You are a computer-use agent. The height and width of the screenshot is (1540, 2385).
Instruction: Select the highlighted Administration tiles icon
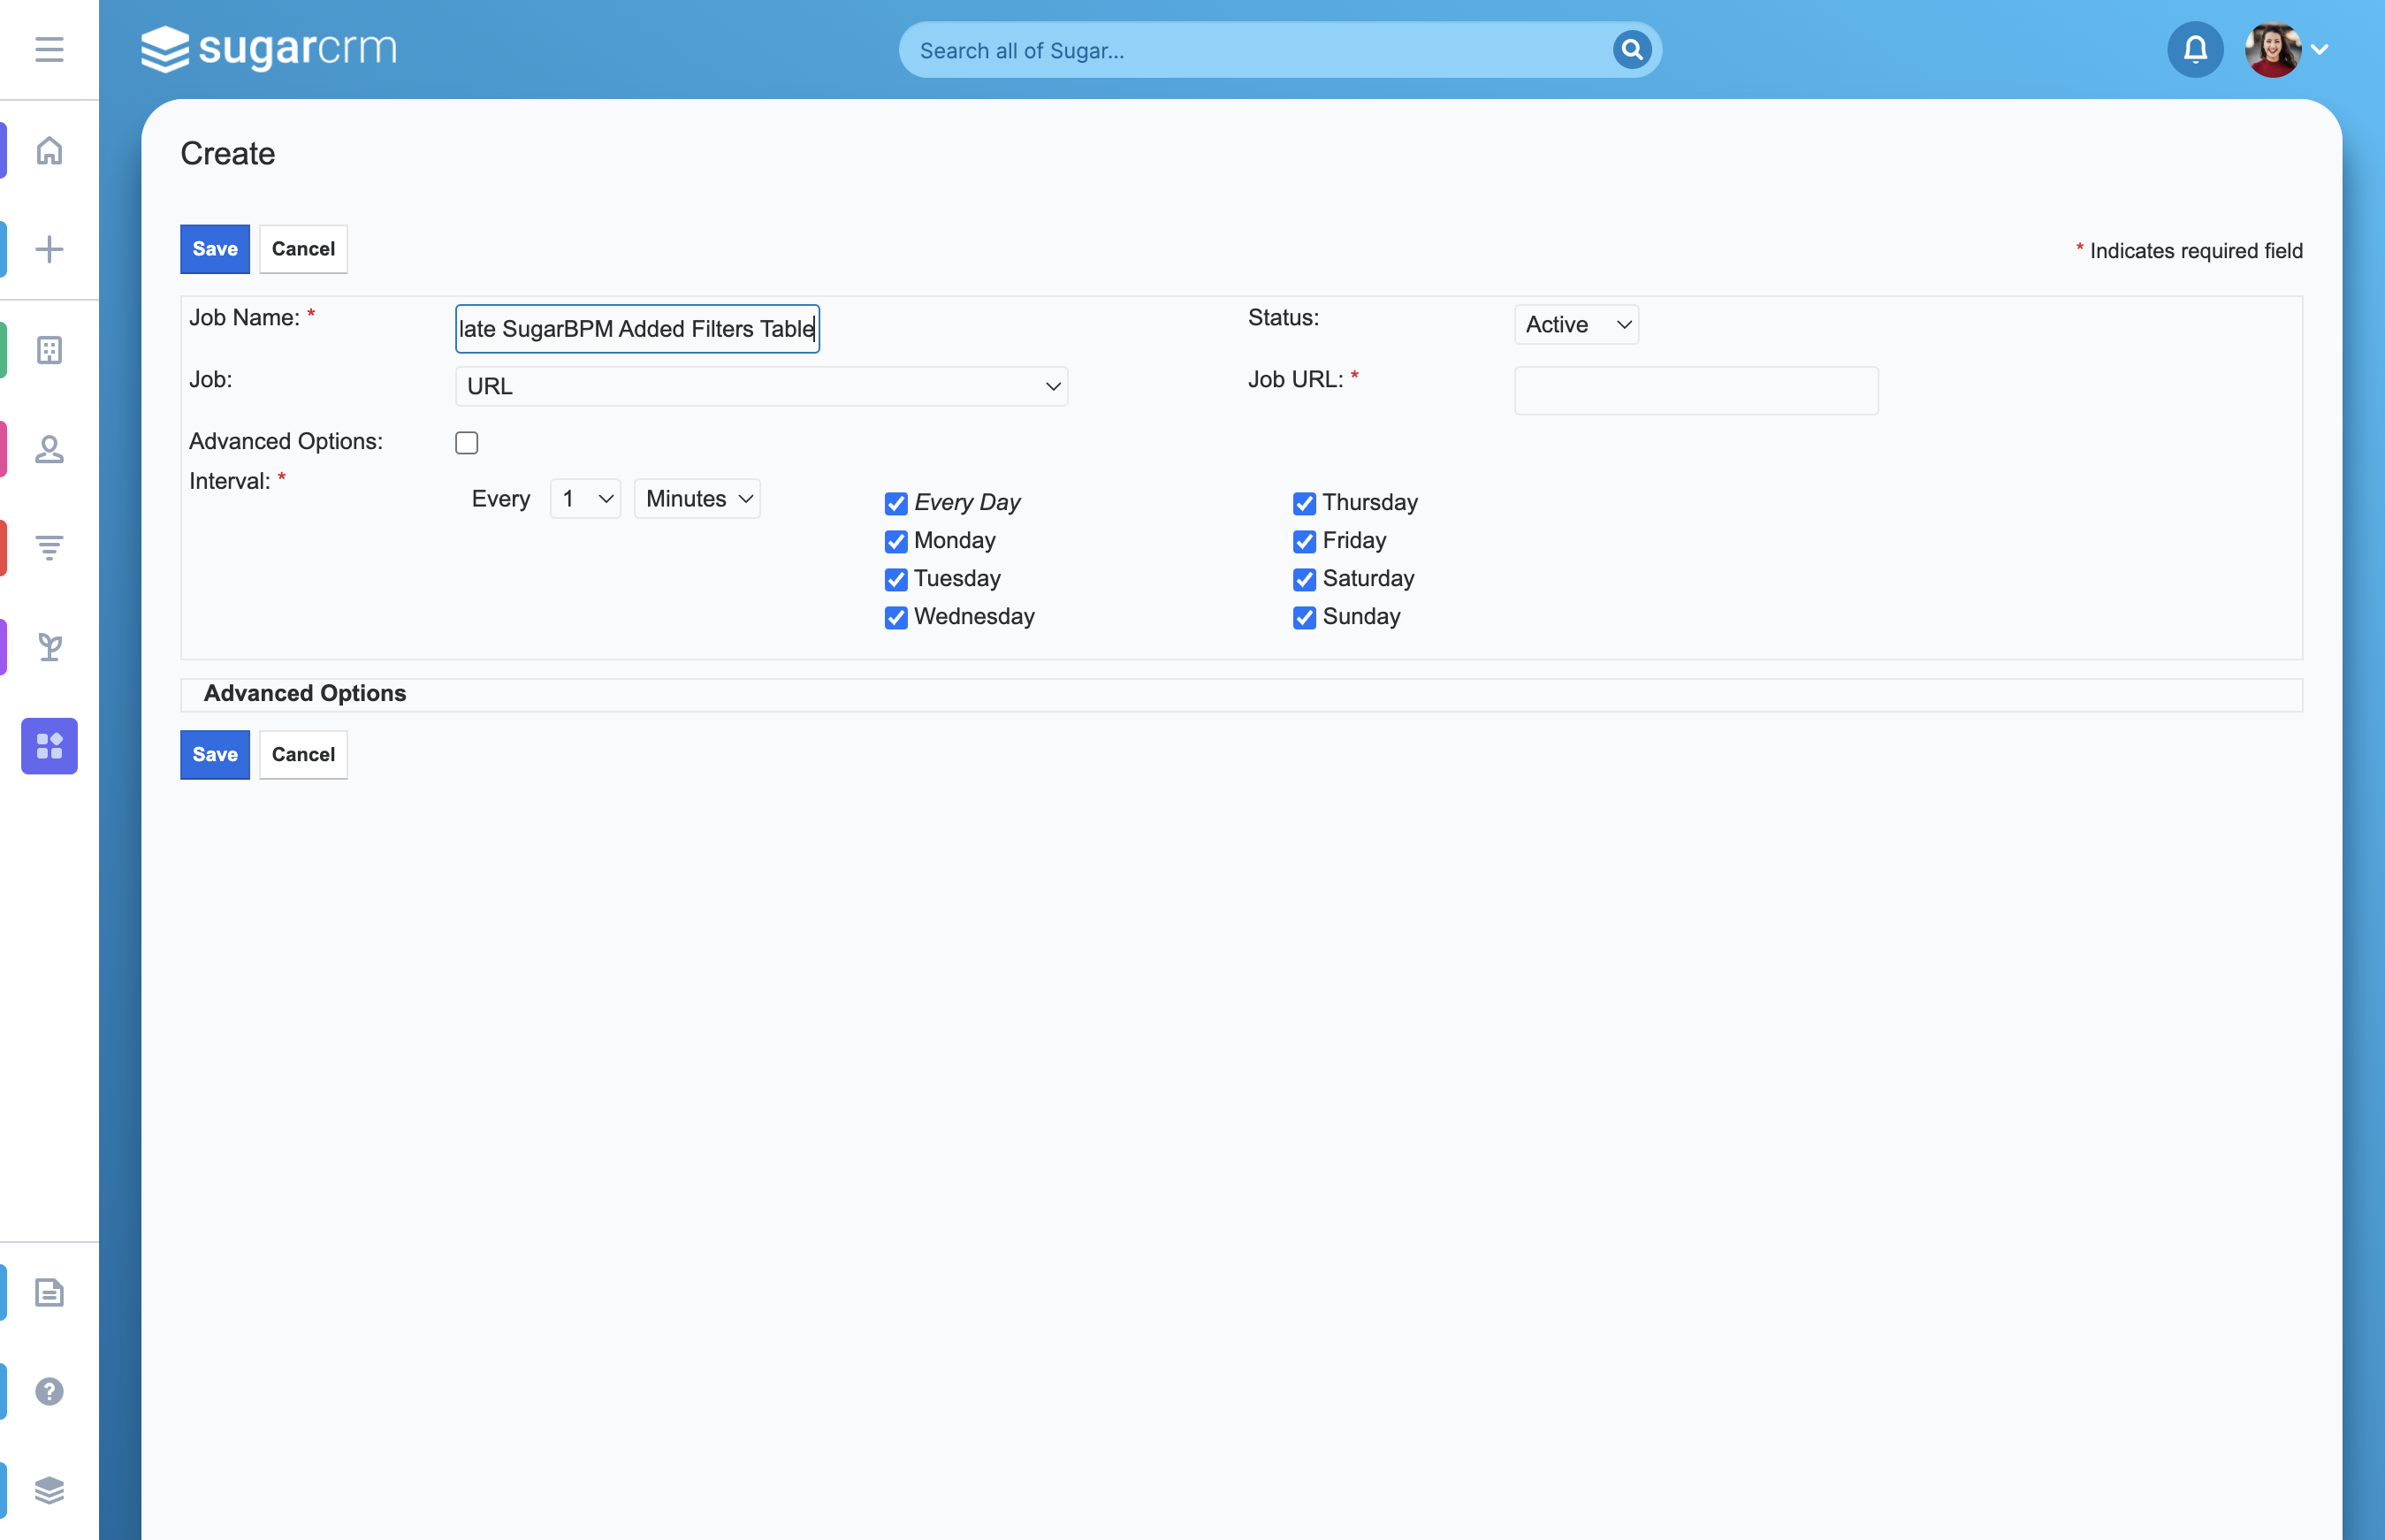[49, 746]
